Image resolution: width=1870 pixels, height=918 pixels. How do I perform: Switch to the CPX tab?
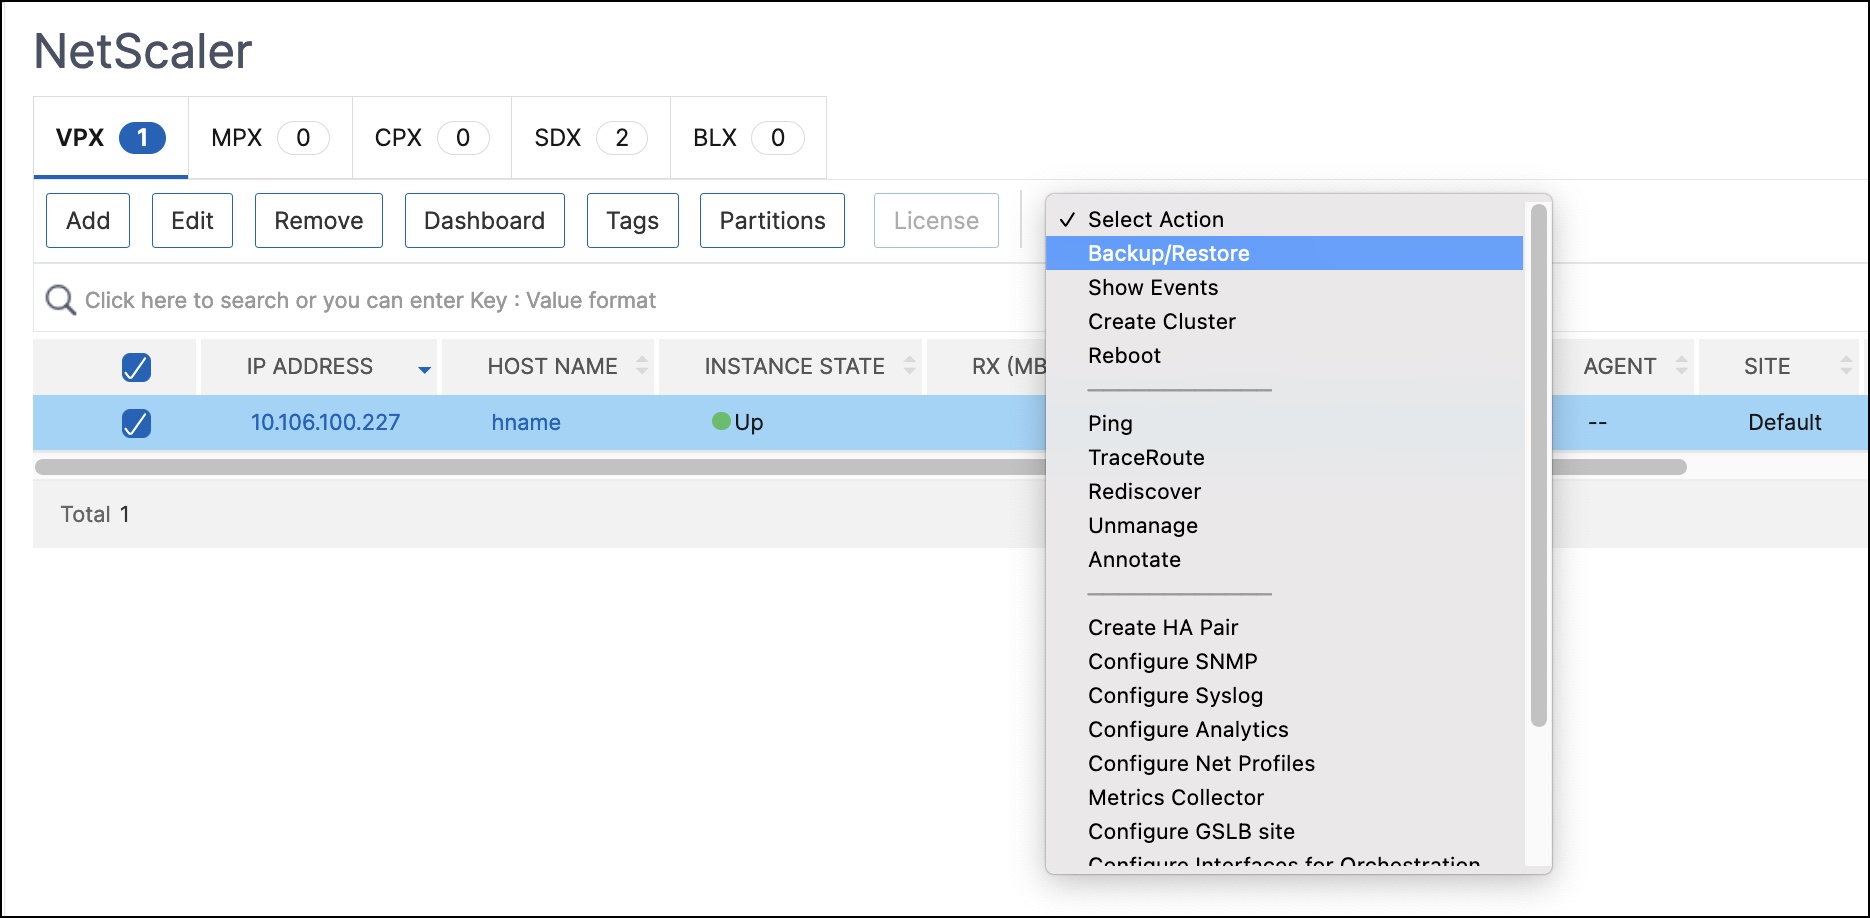pyautogui.click(x=432, y=138)
